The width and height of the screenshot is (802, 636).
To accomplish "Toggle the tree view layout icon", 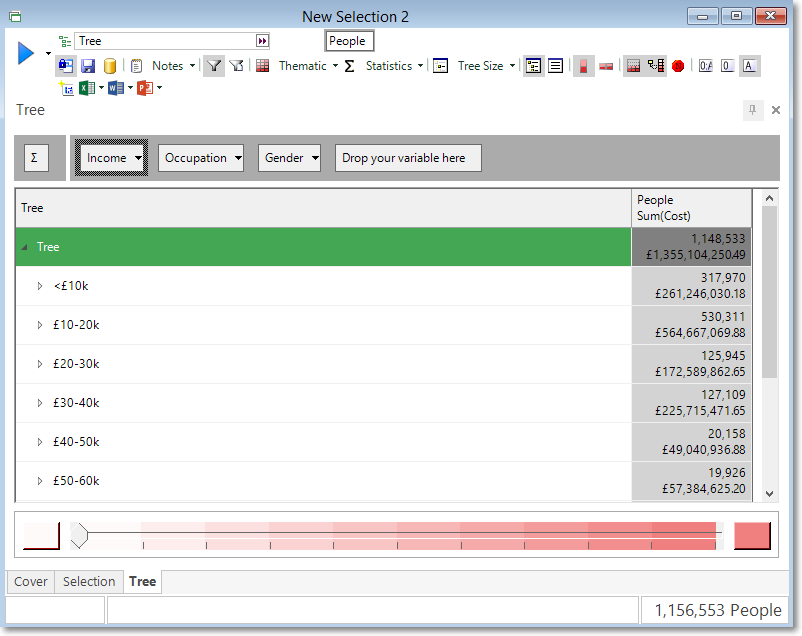I will point(533,66).
